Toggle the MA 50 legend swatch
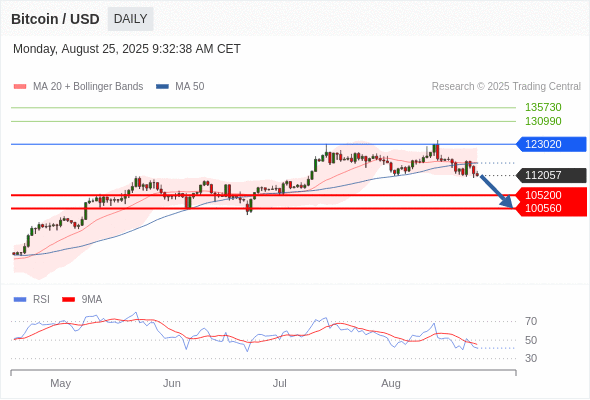Image resolution: width=590 pixels, height=400 pixels. coord(162,87)
